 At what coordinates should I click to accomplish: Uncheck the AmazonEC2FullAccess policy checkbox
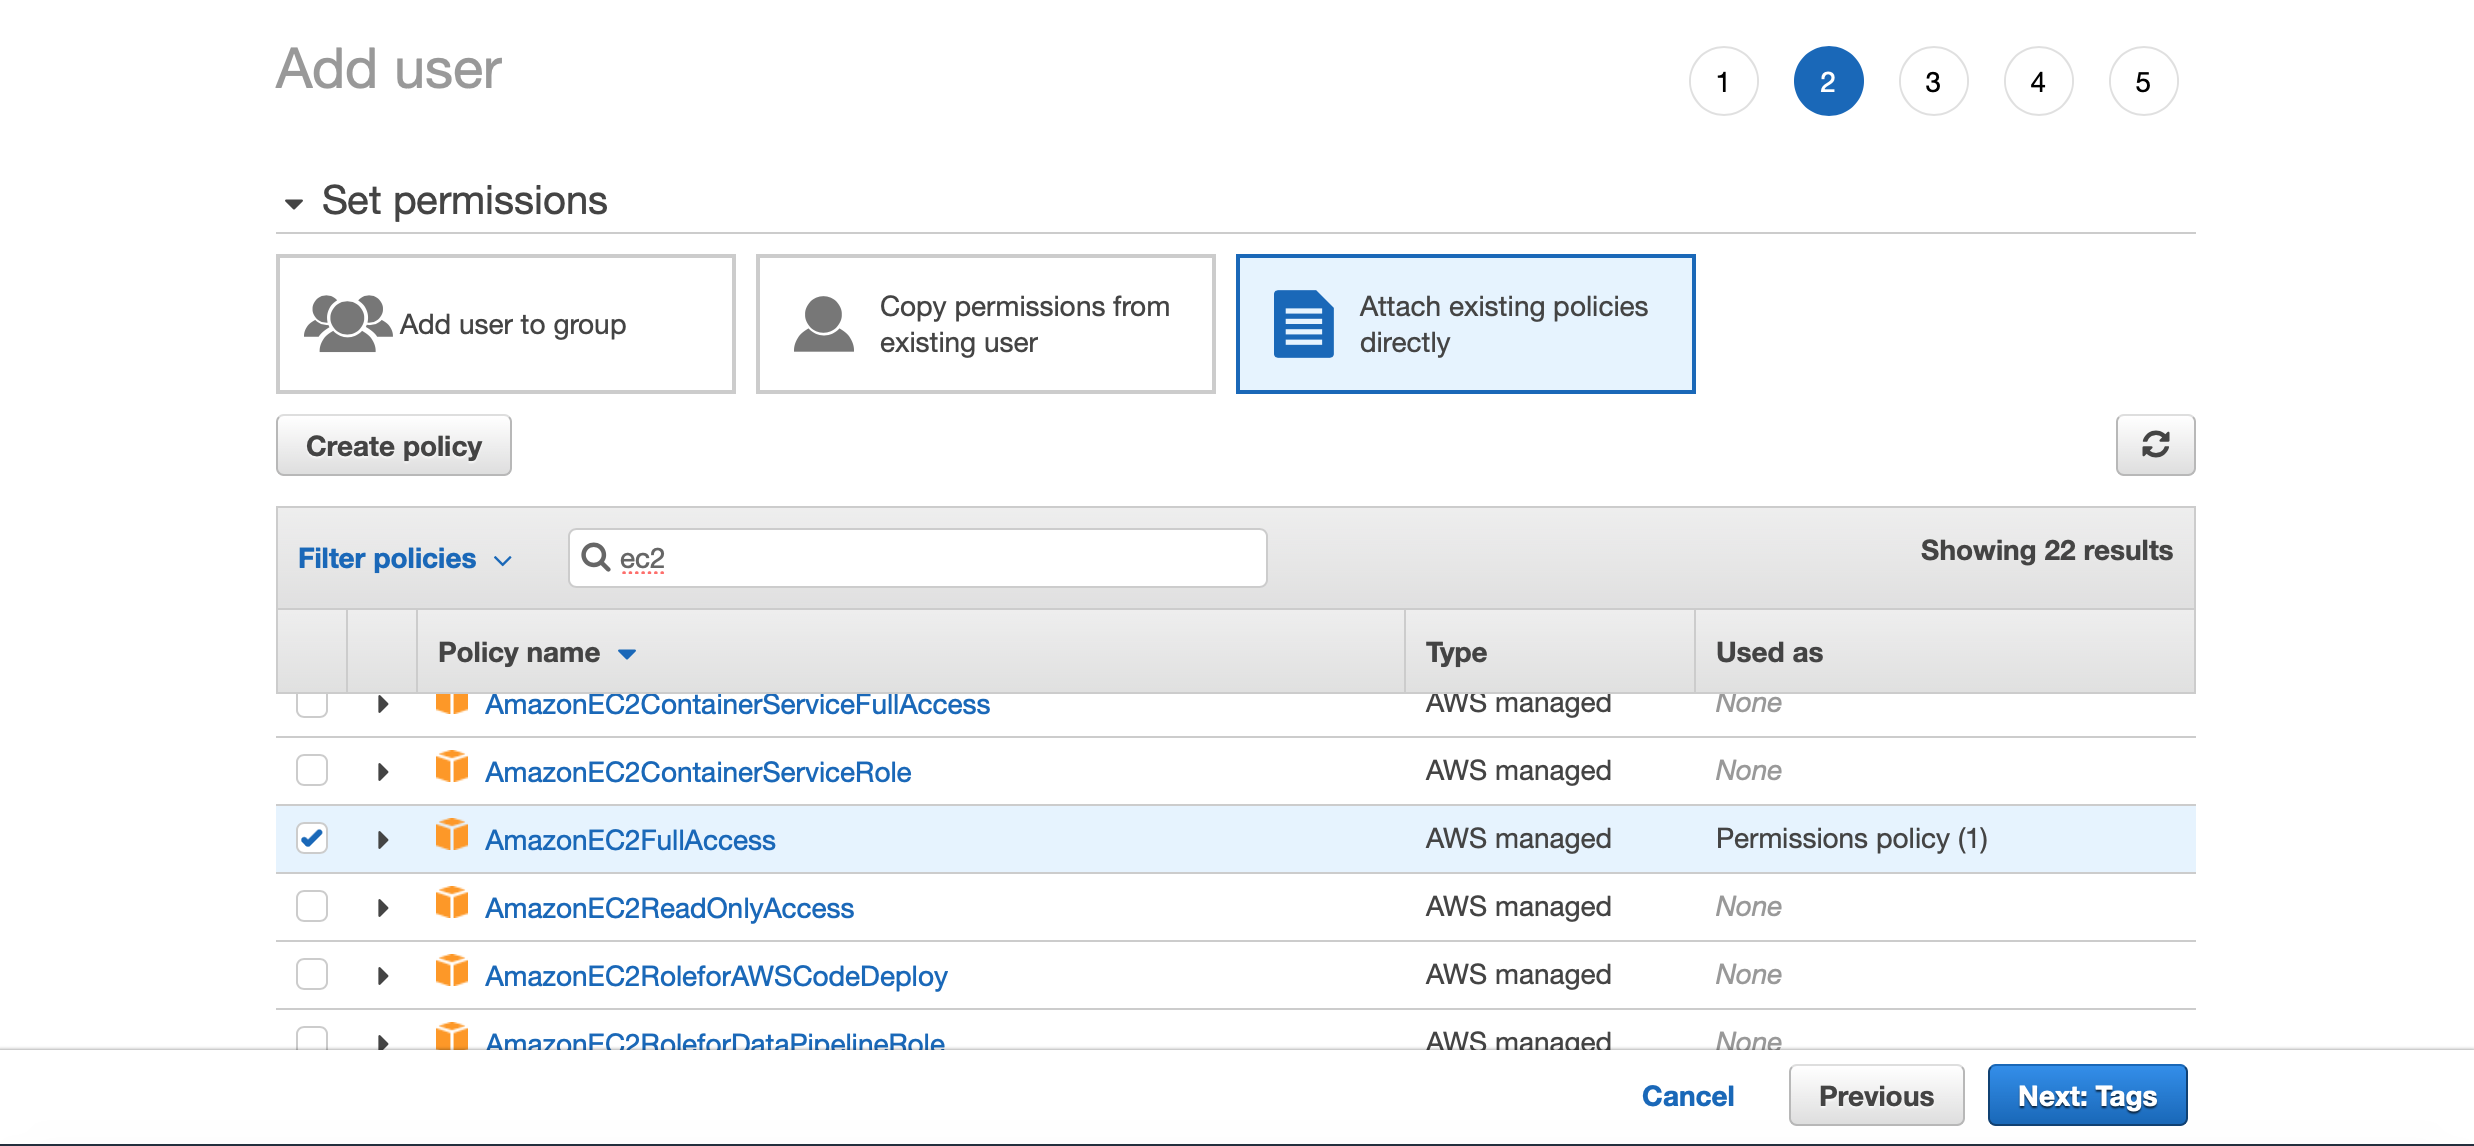(312, 838)
